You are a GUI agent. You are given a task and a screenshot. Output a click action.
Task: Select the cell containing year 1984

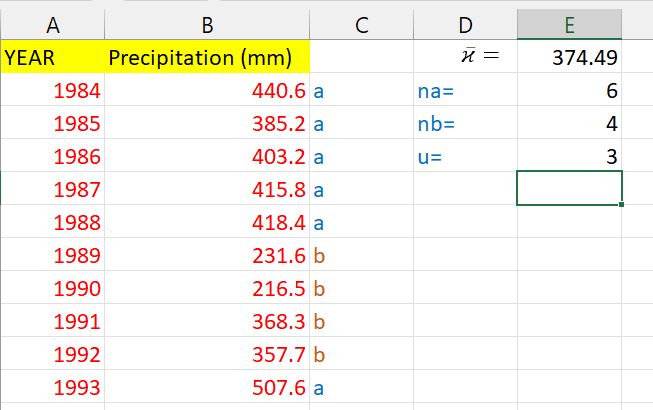(52, 92)
